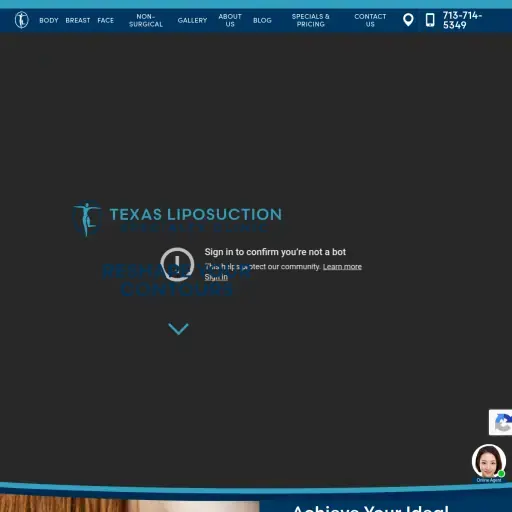Click the video error exclamation icon
The image size is (512, 512).
(177, 264)
